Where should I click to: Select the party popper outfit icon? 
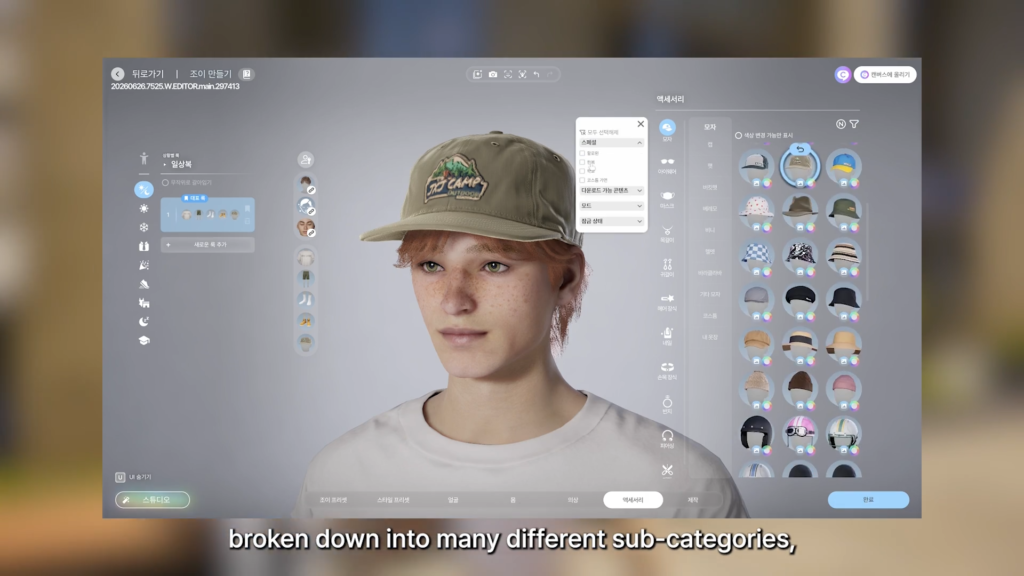(144, 265)
